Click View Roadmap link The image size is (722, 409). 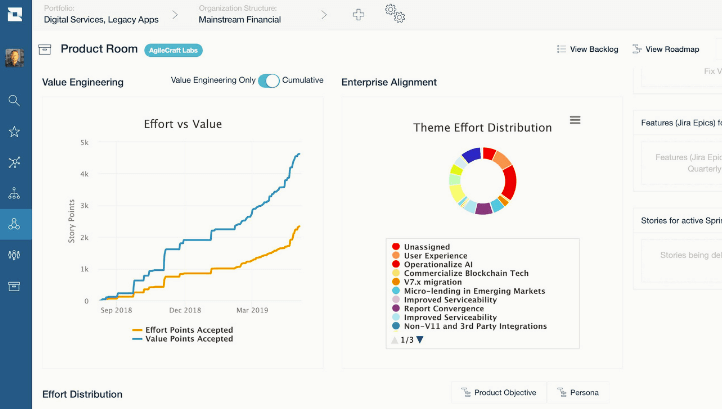click(x=665, y=49)
